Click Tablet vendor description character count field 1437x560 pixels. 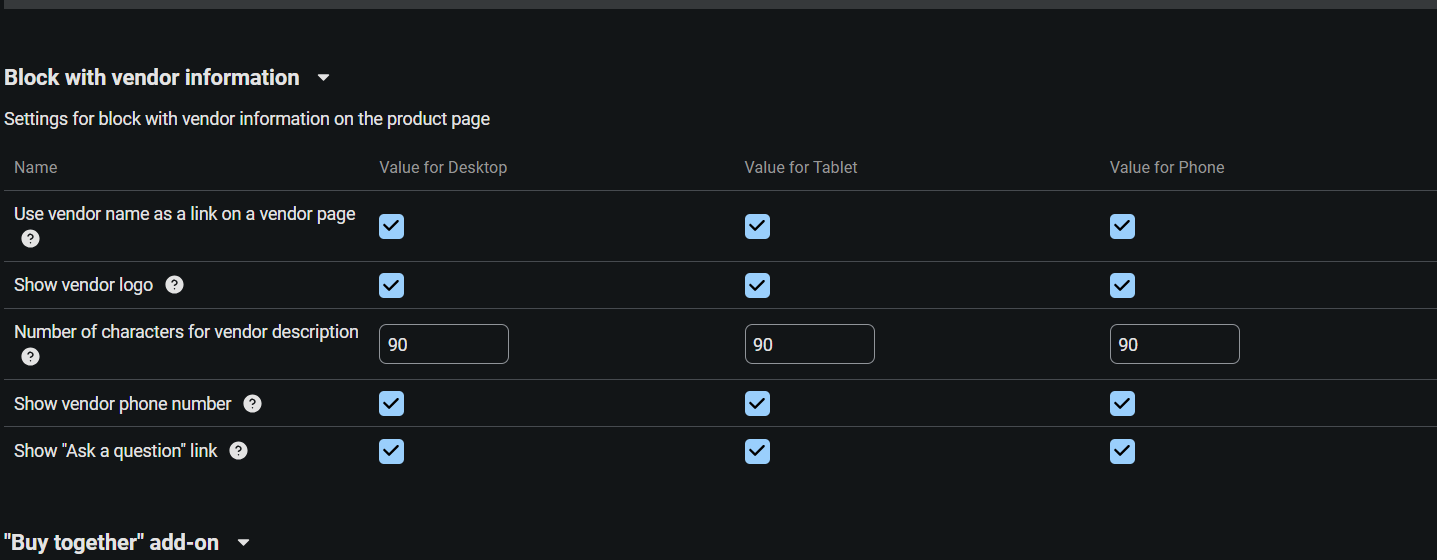point(809,344)
